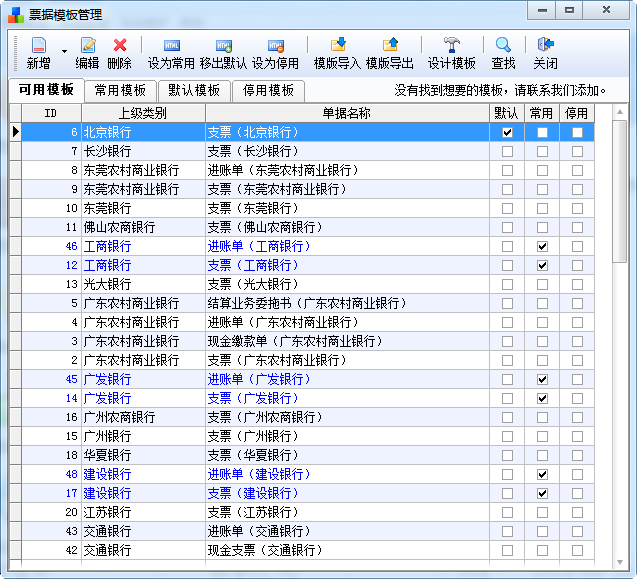The image size is (637, 579).
Task: Sort by the ID column header
Action: (51, 113)
